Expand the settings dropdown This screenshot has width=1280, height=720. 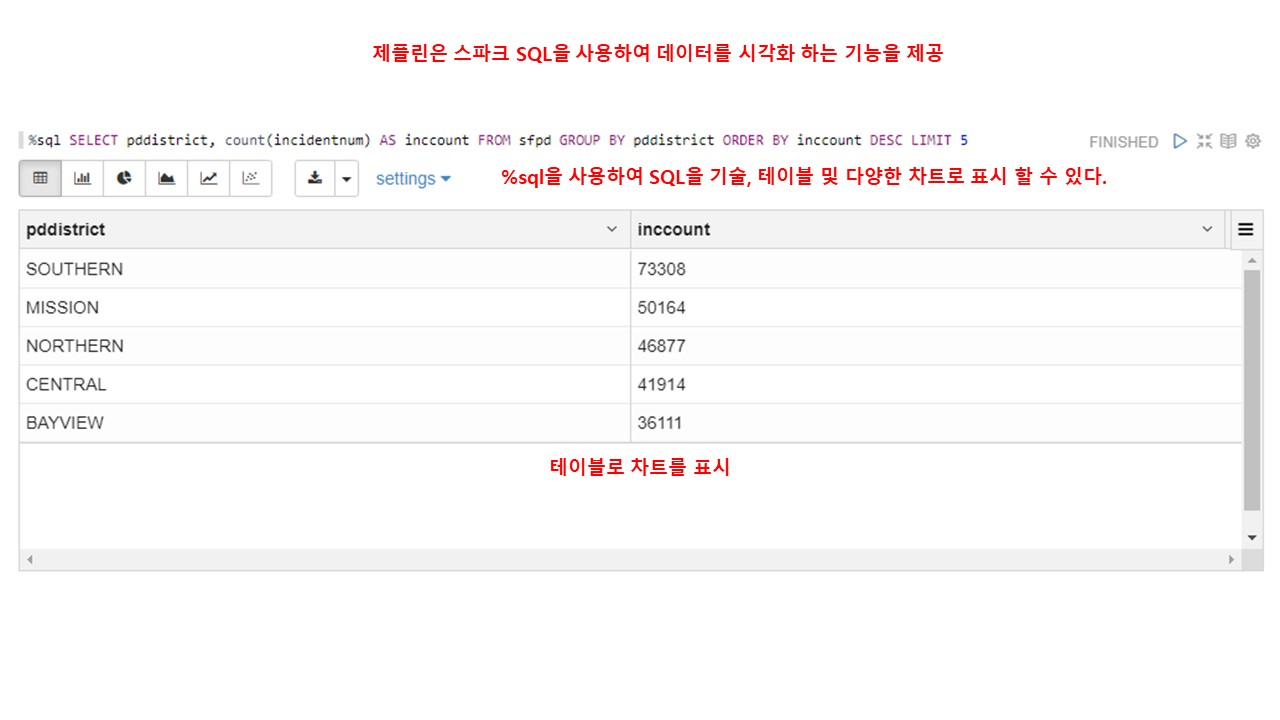413,178
